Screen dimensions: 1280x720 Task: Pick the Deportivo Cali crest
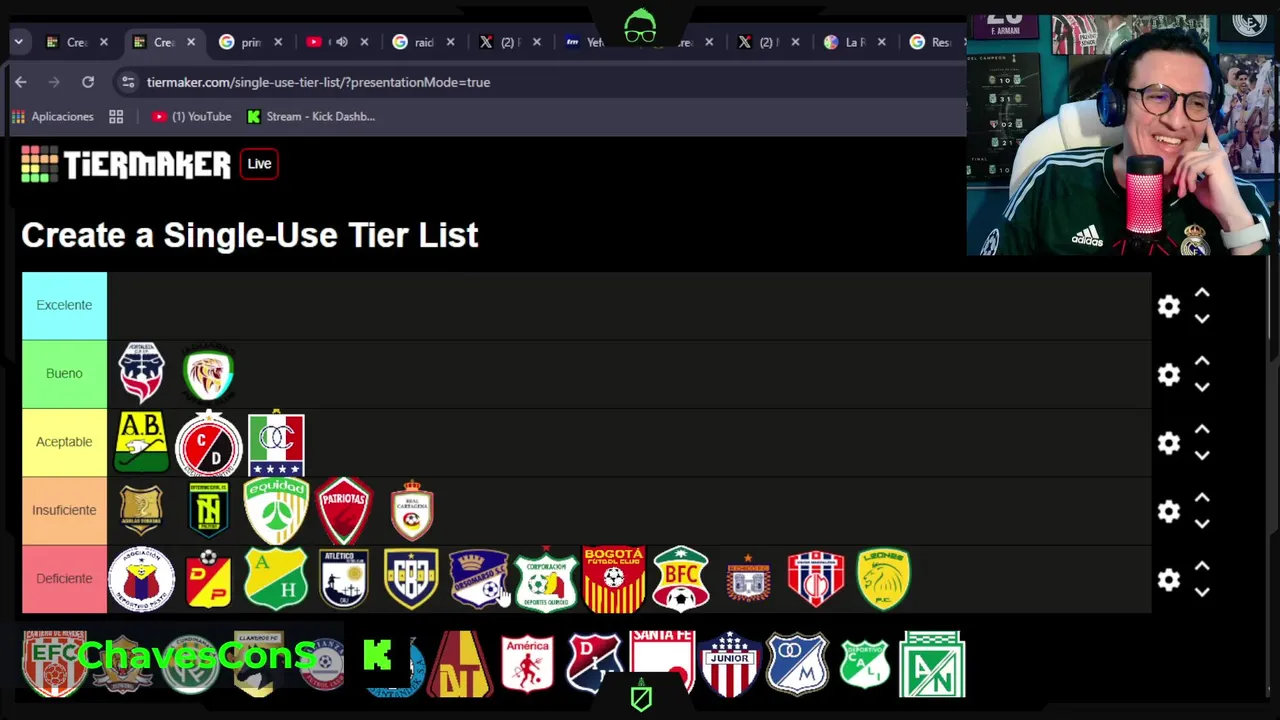(x=865, y=663)
